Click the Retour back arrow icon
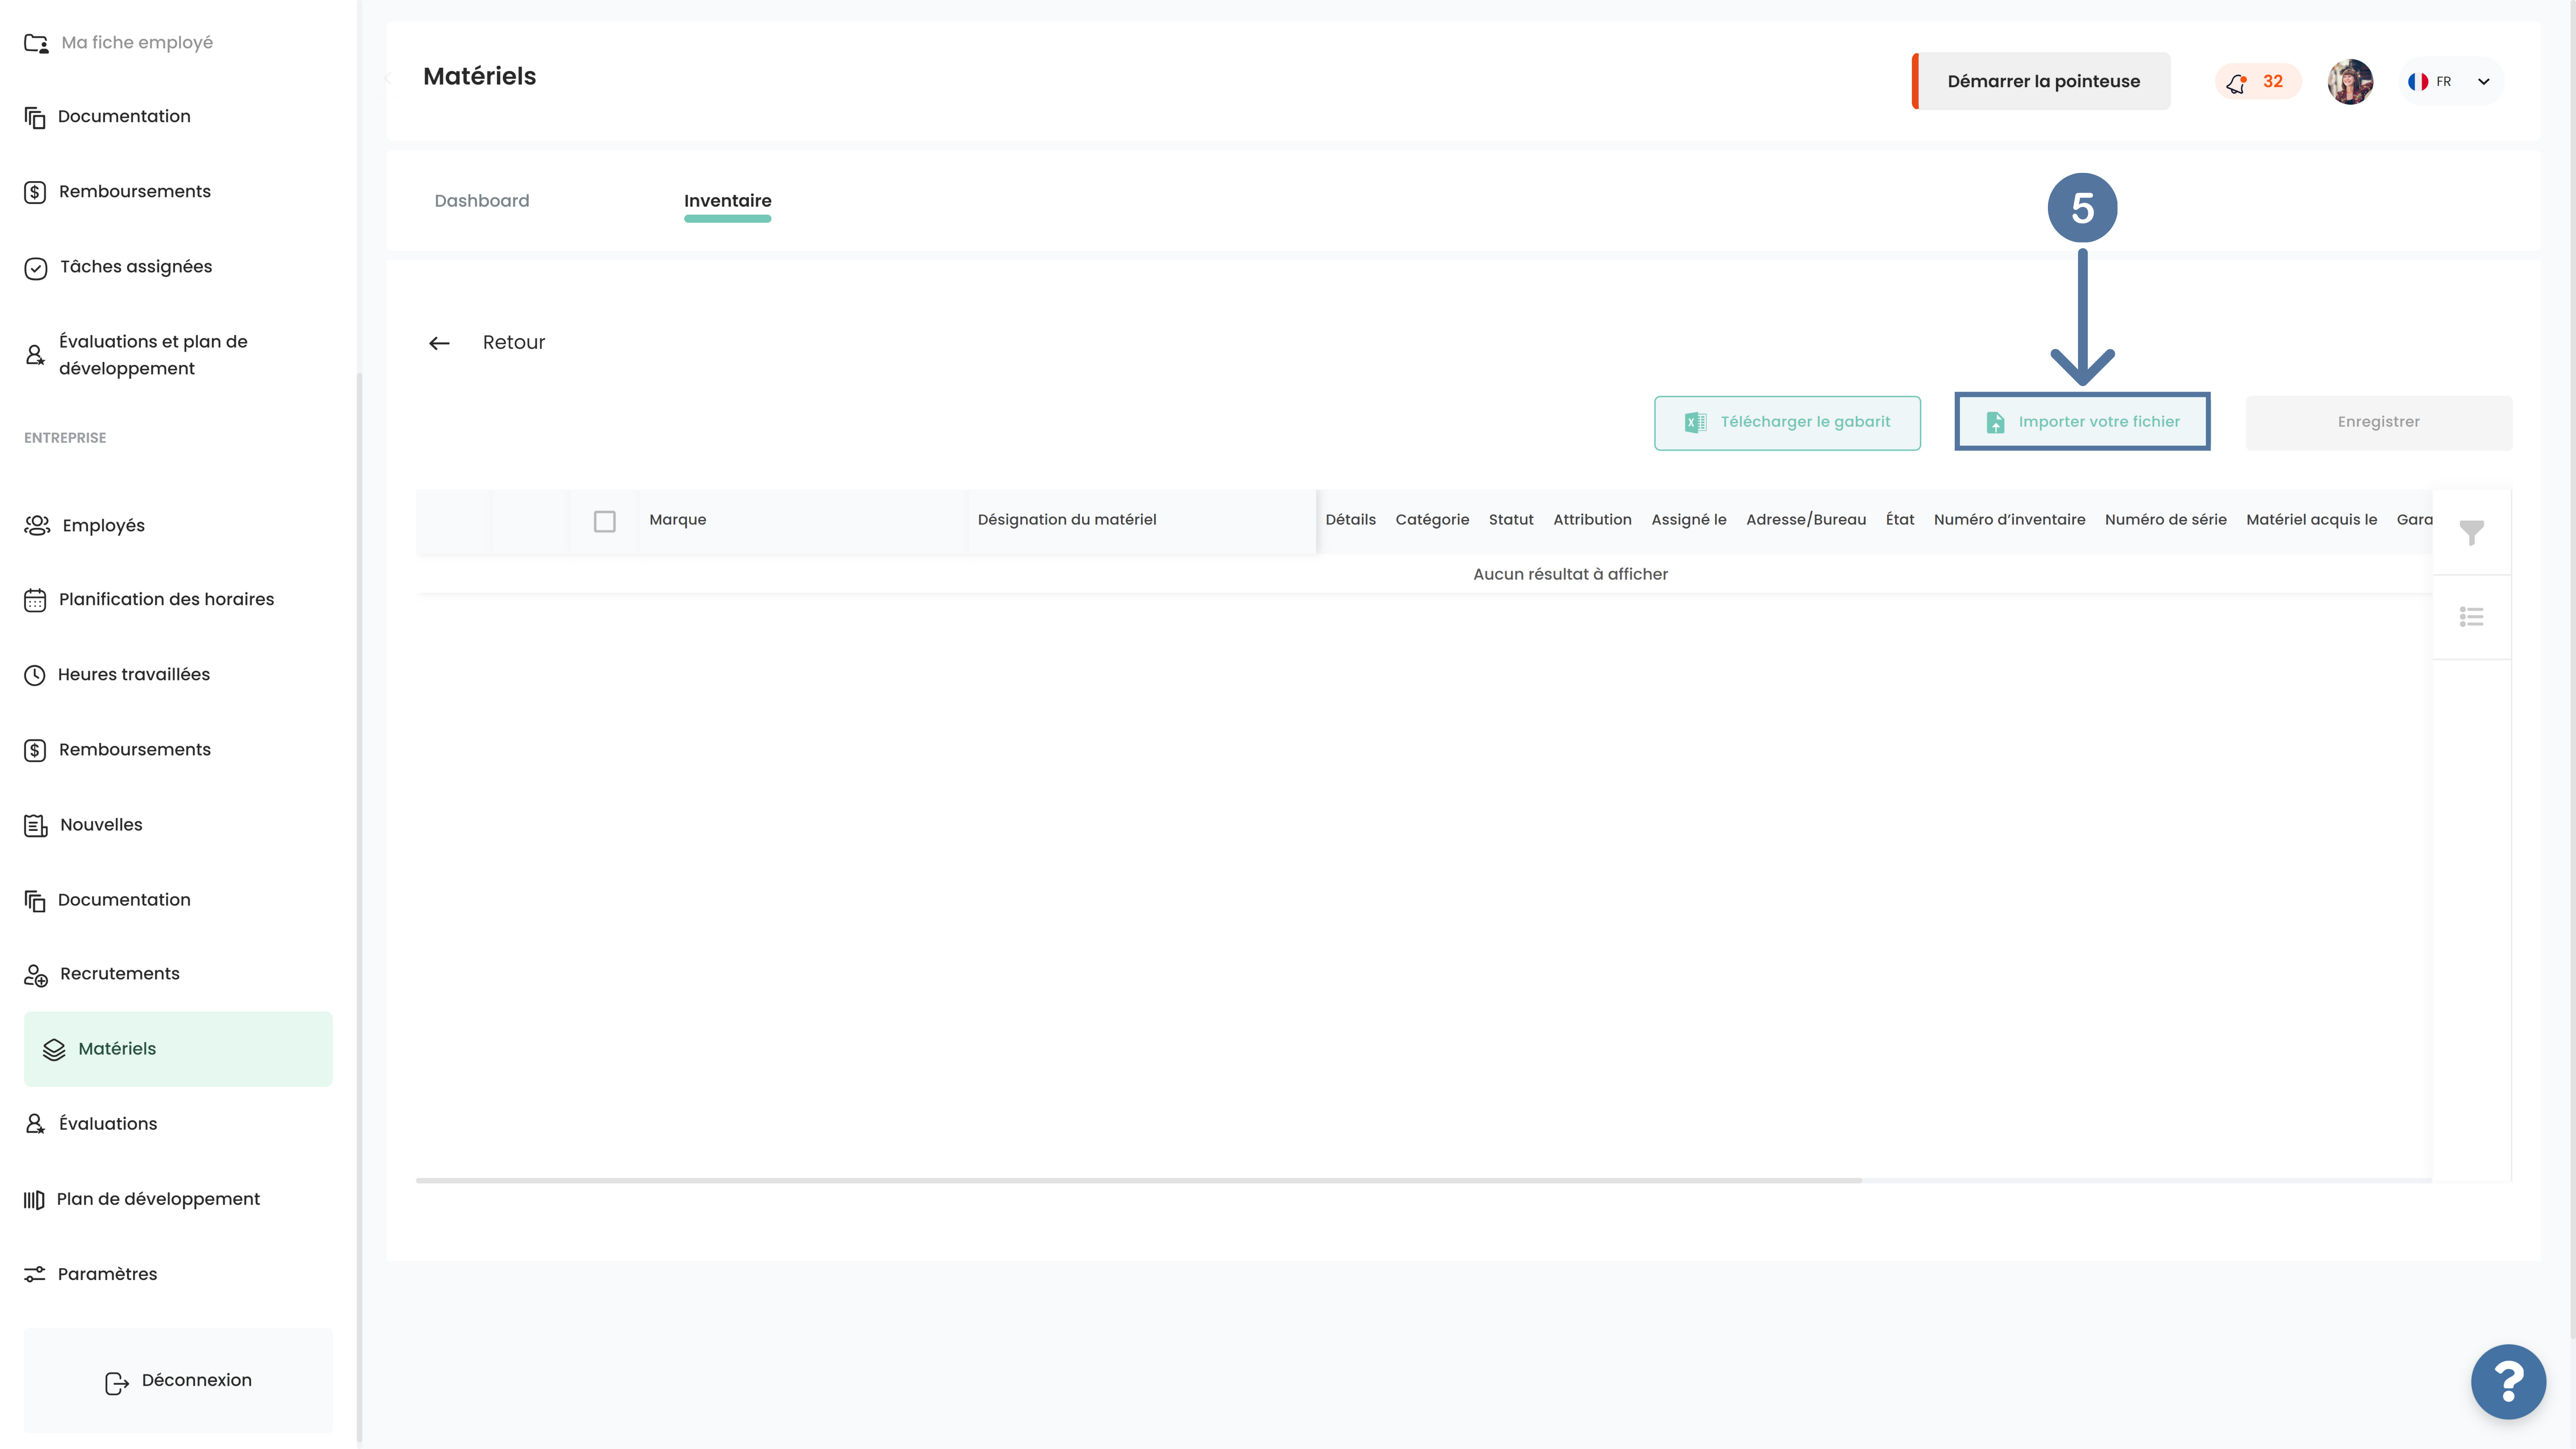 439,343
